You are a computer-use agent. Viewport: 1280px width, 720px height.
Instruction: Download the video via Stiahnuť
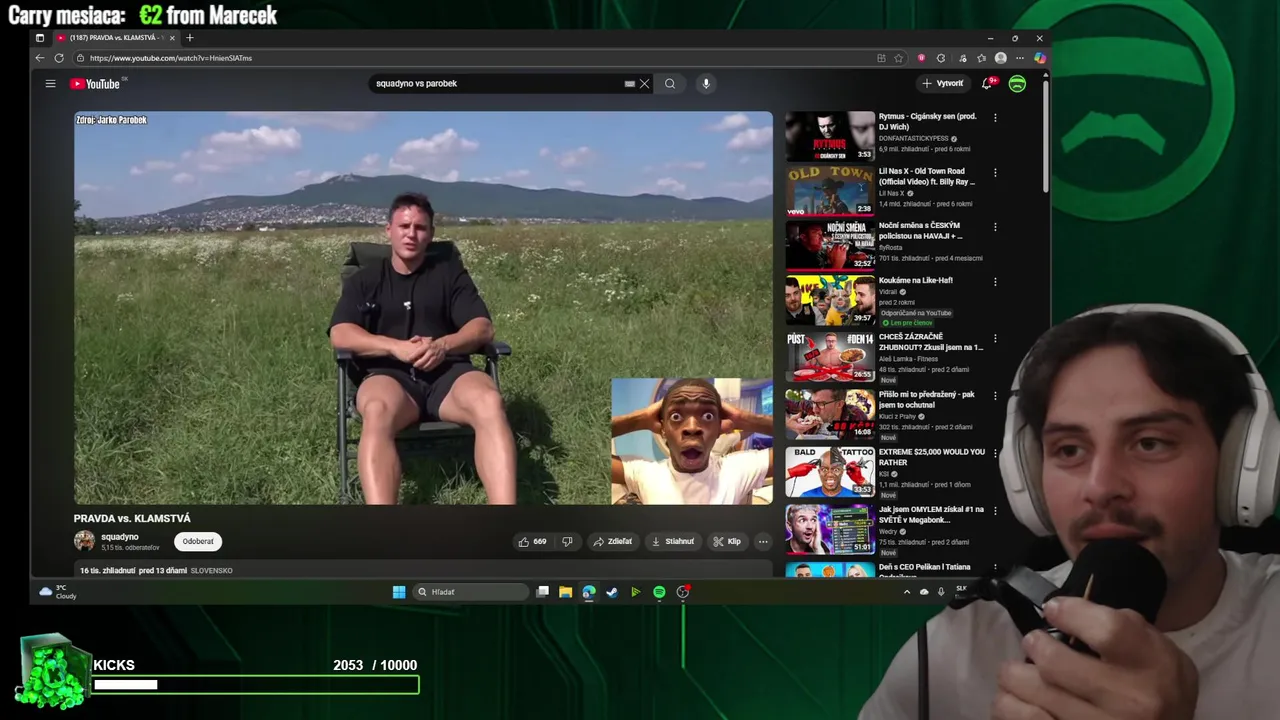click(673, 542)
